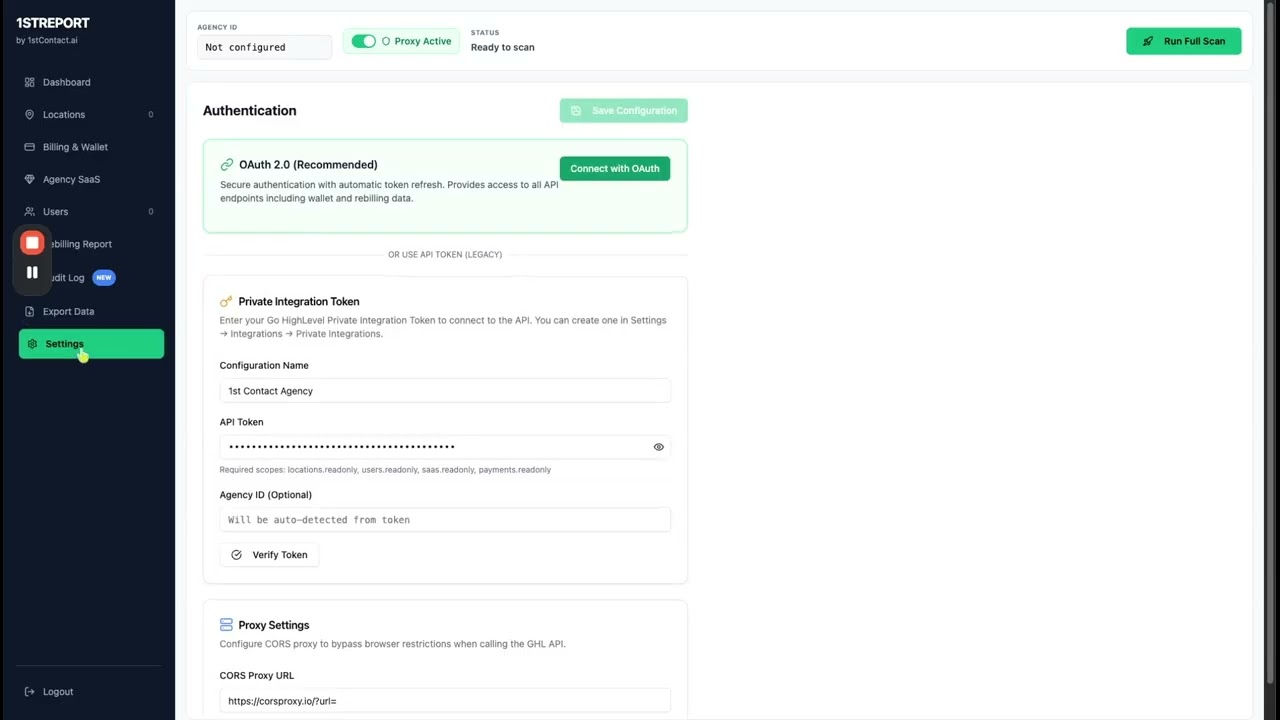Image resolution: width=1280 pixels, height=720 pixels.
Task: Click the OAuth 2.0 link chain icon
Action: pyautogui.click(x=227, y=165)
